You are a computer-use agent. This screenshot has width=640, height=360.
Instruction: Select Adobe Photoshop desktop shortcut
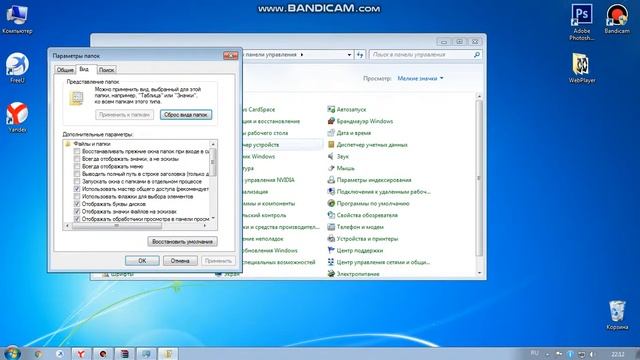(x=582, y=22)
